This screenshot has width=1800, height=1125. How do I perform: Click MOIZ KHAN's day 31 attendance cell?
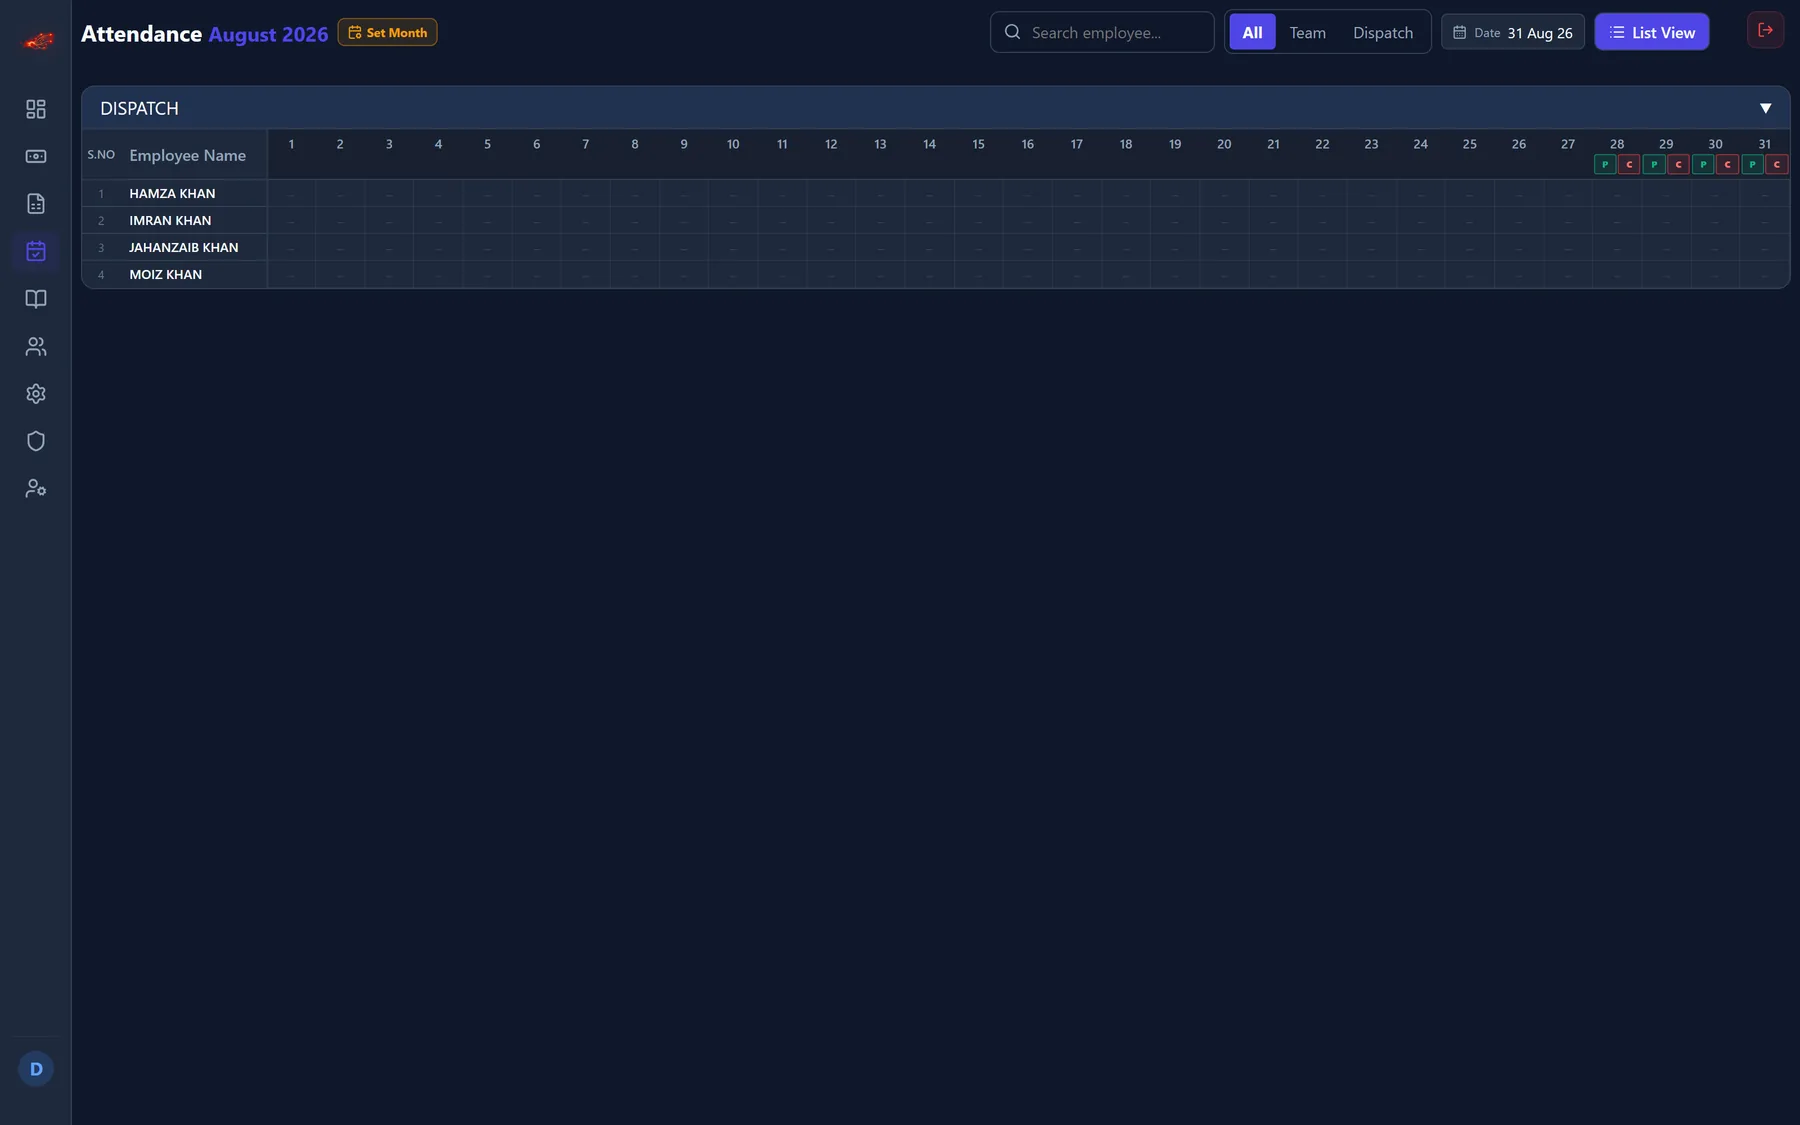[1764, 274]
